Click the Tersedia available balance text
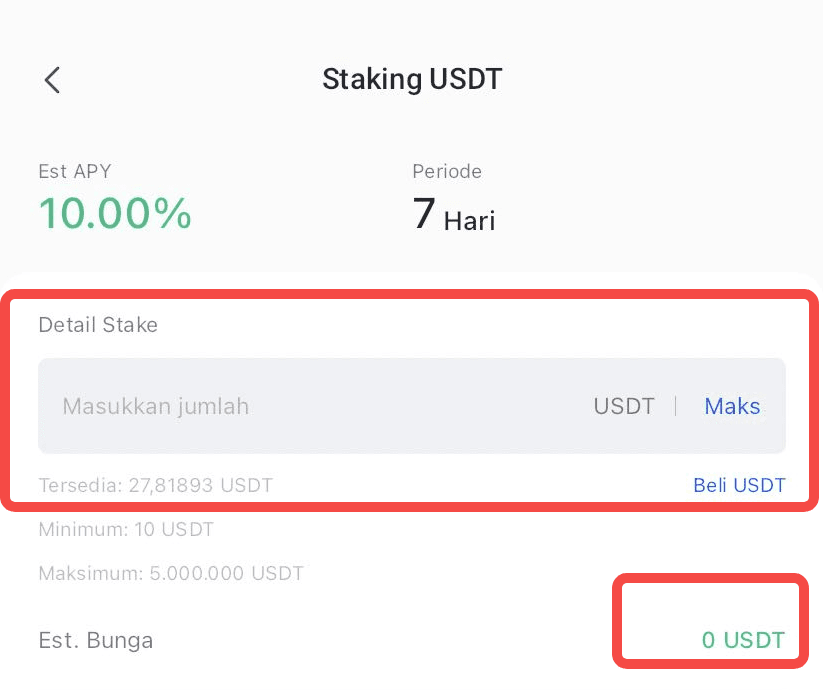823x690 pixels. (x=155, y=485)
